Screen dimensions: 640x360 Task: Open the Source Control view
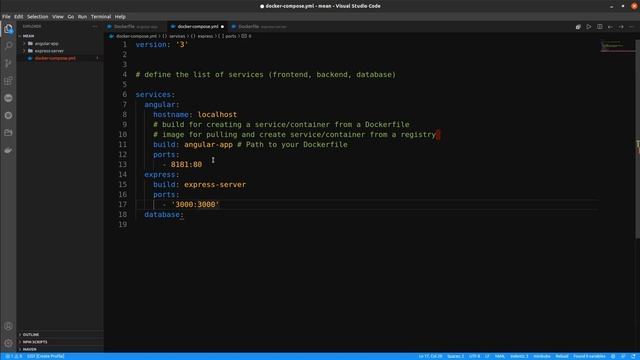pos(8,63)
